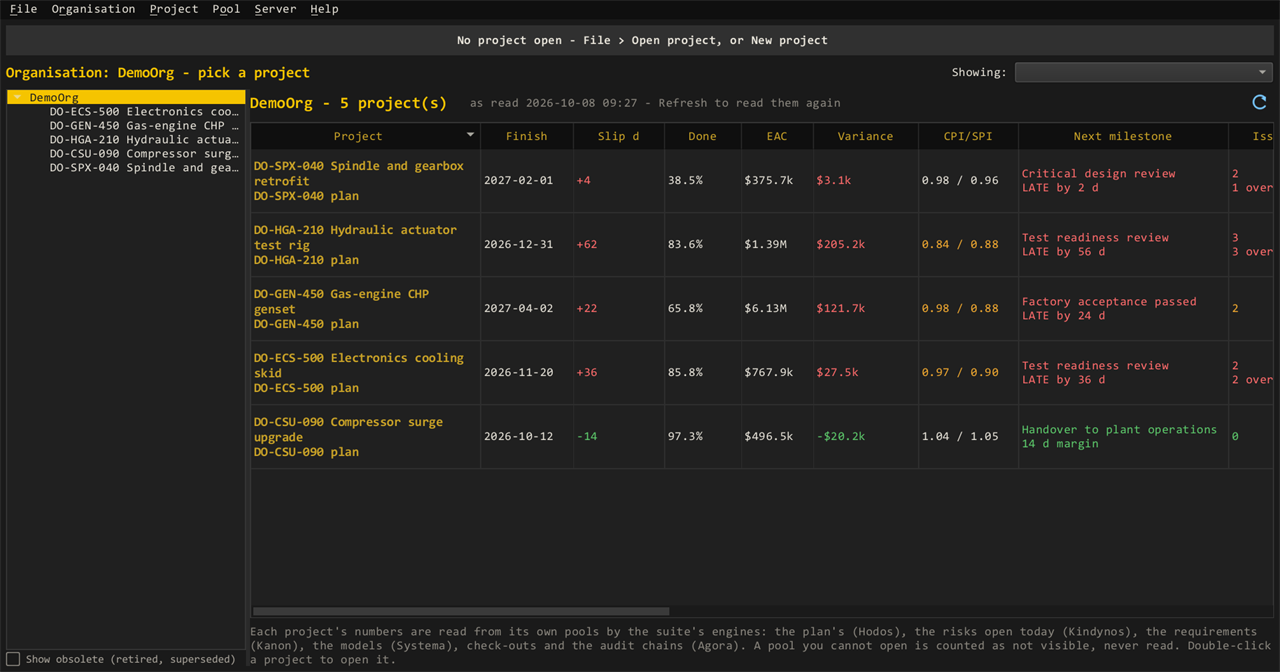Click finish date 2026-12-31
The height and width of the screenshot is (672, 1280).
[518, 245]
